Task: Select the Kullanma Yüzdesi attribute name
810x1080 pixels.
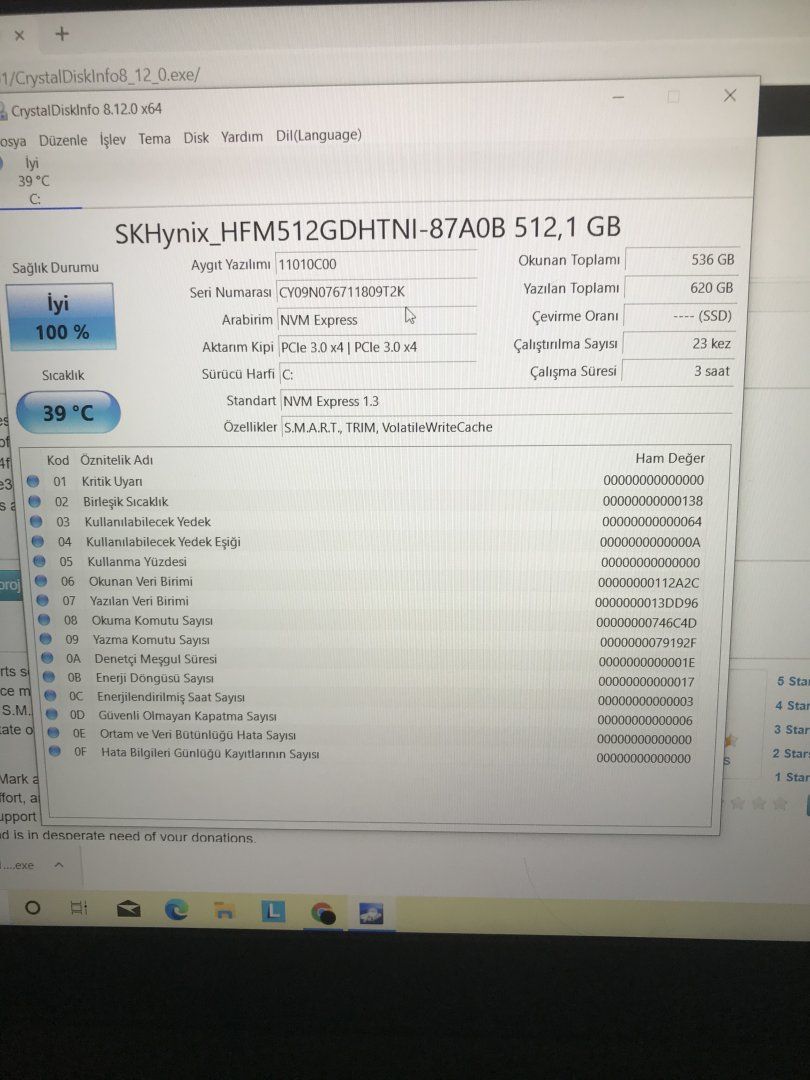Action: pos(136,561)
